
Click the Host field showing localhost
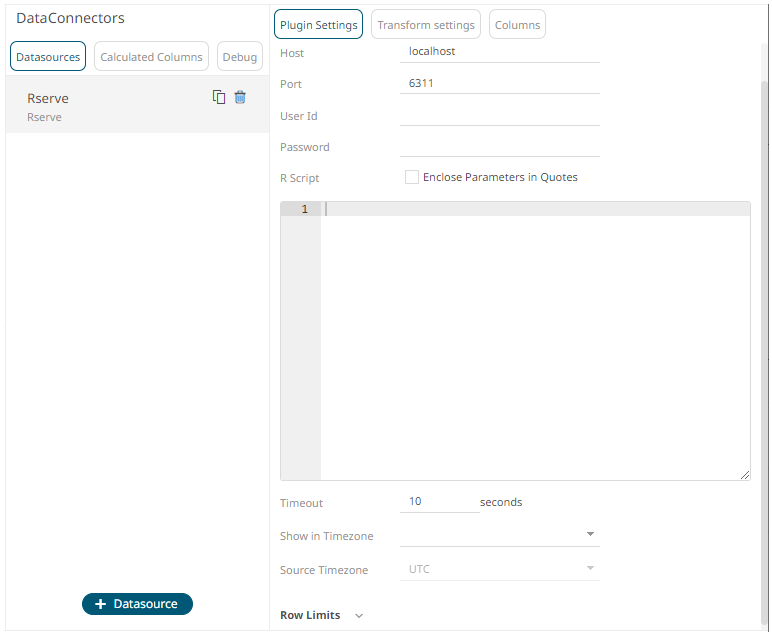pos(500,52)
